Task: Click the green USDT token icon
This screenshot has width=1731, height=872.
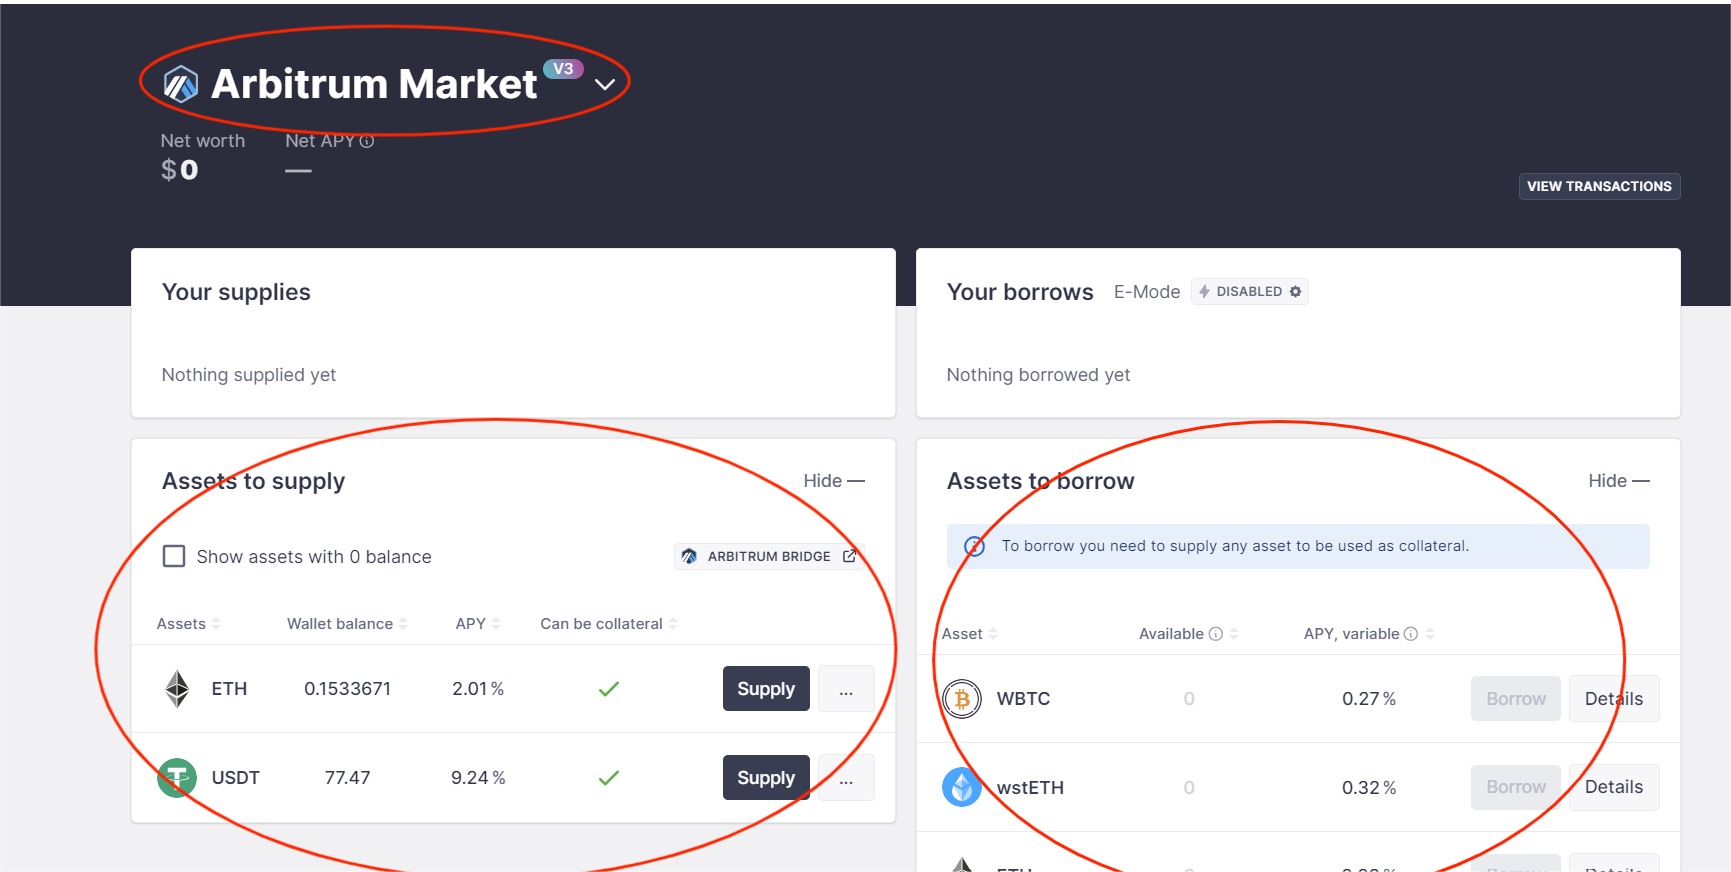Action: 177,778
